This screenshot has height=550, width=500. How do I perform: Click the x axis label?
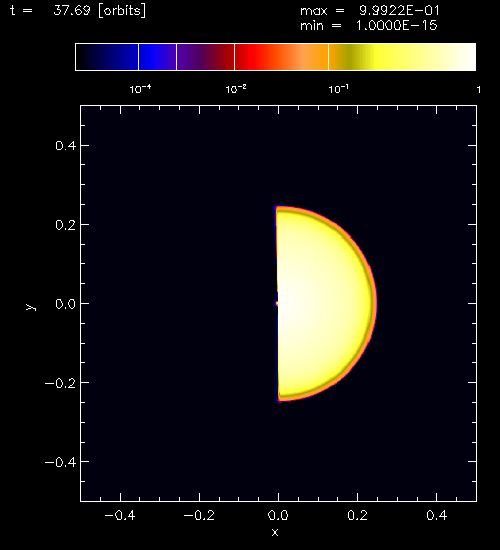tap(275, 532)
